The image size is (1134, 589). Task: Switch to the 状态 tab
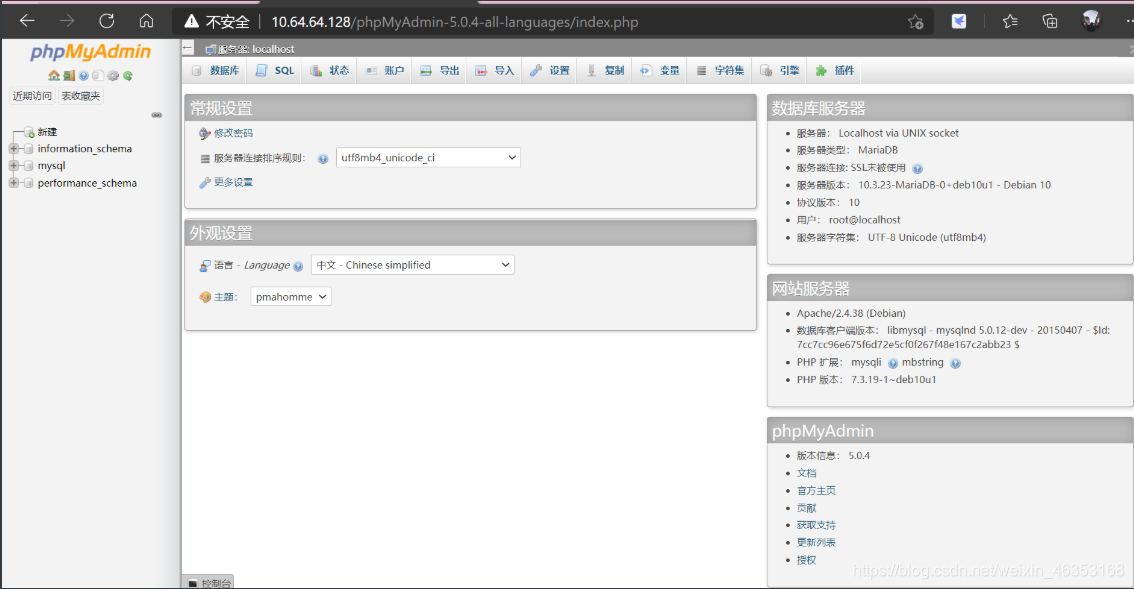(x=330, y=70)
